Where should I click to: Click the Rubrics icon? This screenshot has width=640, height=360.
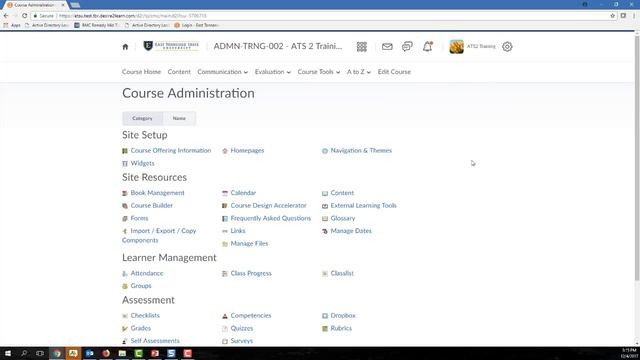tap(325, 329)
